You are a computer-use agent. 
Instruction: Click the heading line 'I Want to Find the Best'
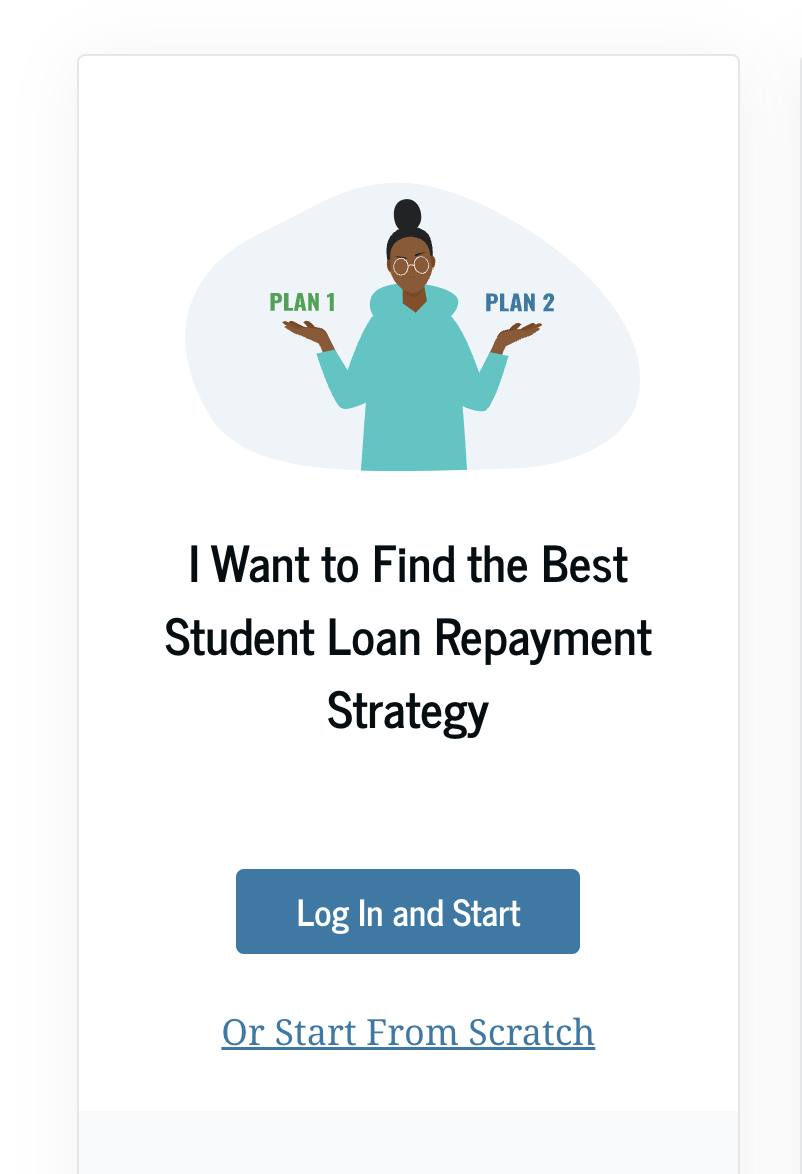tap(408, 565)
